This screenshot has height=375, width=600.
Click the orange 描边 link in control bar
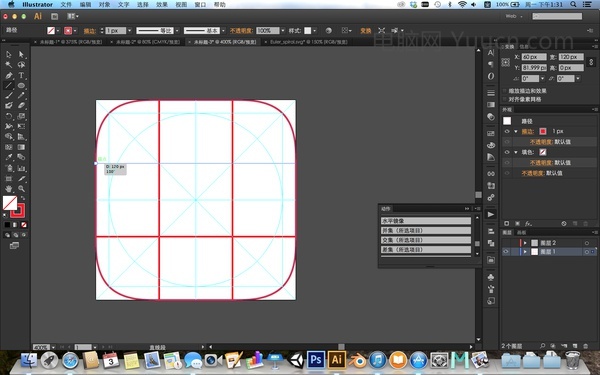coord(90,31)
